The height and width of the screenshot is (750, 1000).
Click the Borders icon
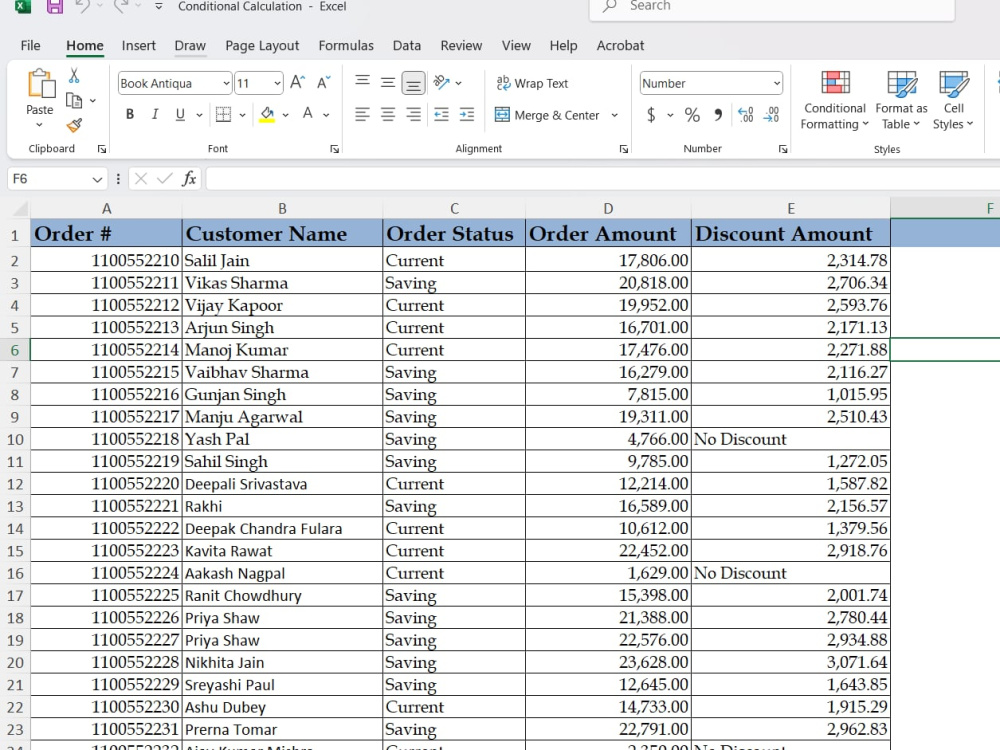pyautogui.click(x=223, y=115)
